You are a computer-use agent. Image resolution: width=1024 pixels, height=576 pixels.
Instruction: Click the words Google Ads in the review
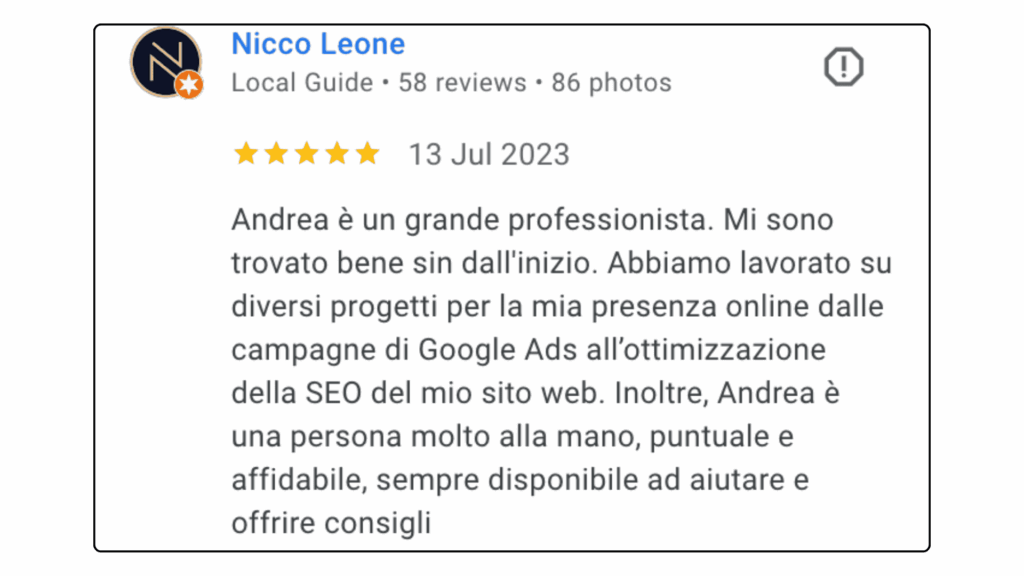tap(498, 350)
